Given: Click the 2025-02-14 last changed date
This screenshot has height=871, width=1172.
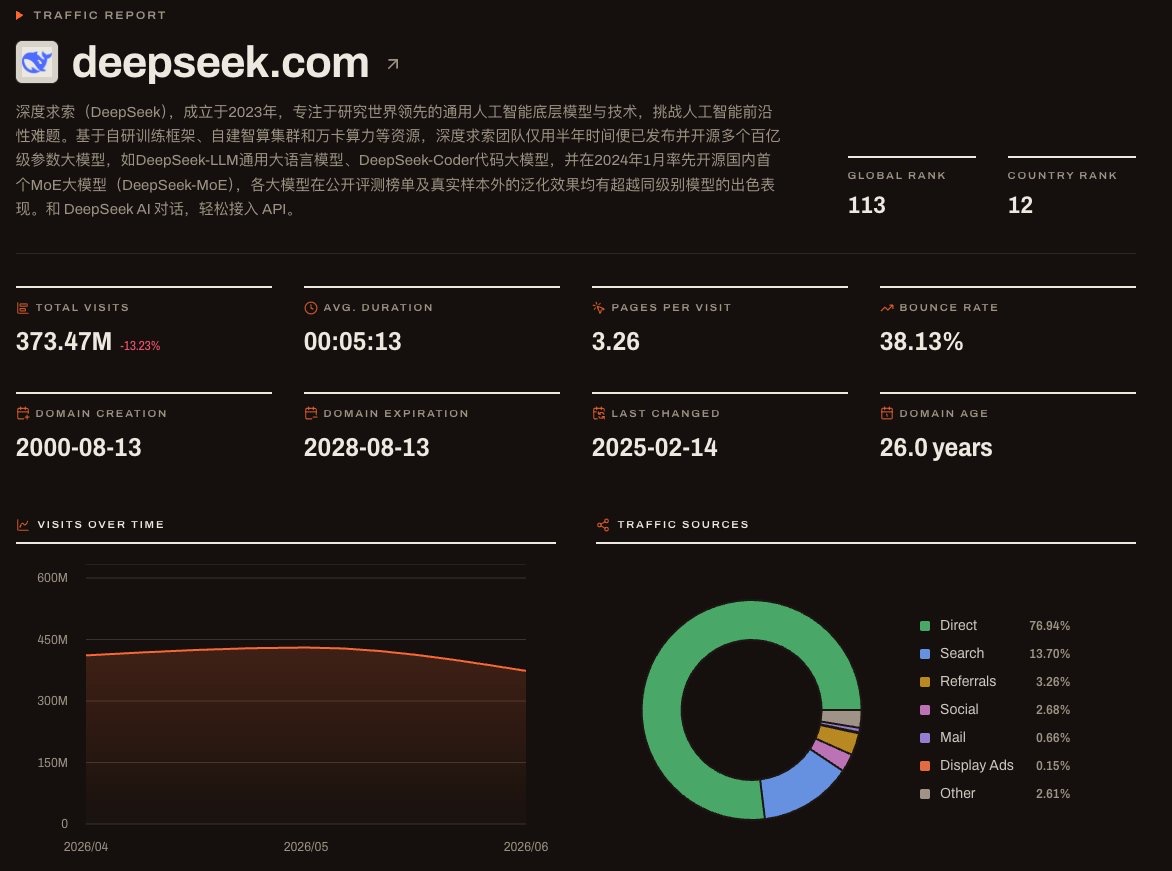Looking at the screenshot, I should coord(654,448).
